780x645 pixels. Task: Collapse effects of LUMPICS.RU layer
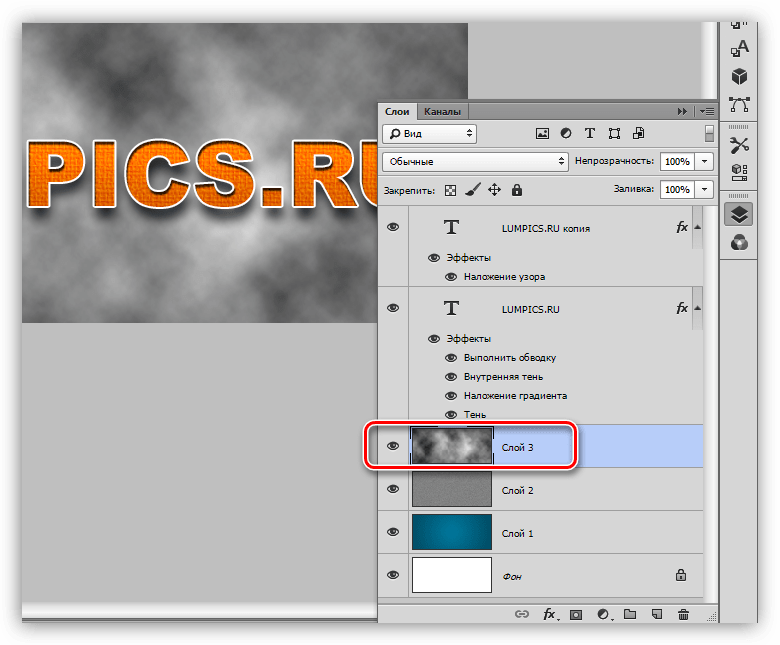[x=698, y=308]
